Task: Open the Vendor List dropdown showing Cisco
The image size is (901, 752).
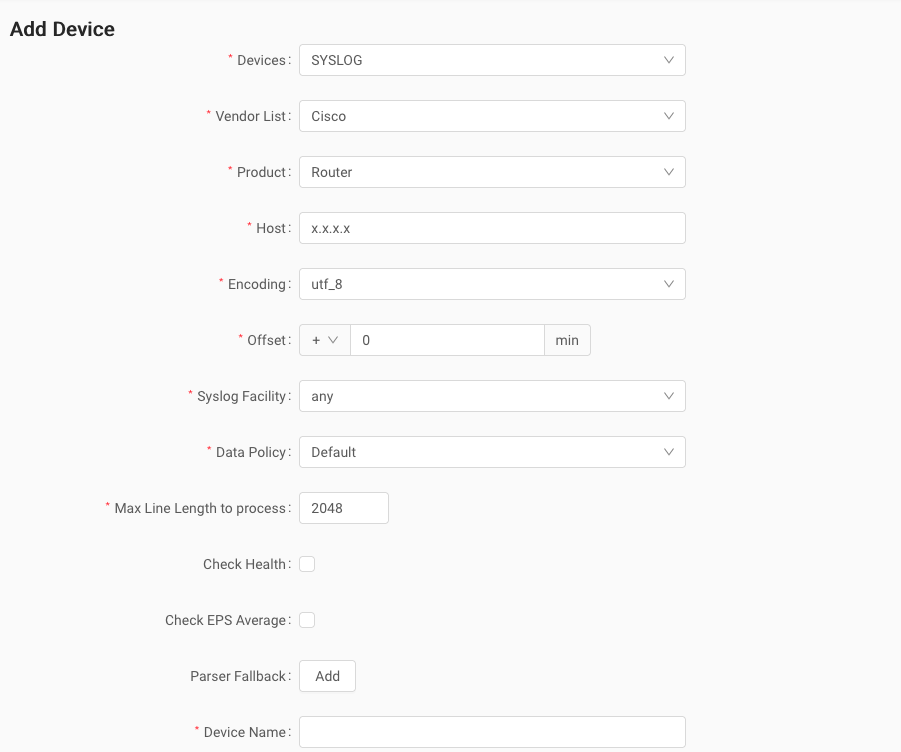Action: pos(492,116)
